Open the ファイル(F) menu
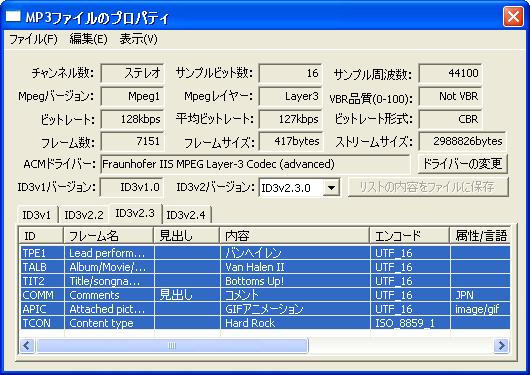The height and width of the screenshot is (375, 530). pos(33,39)
